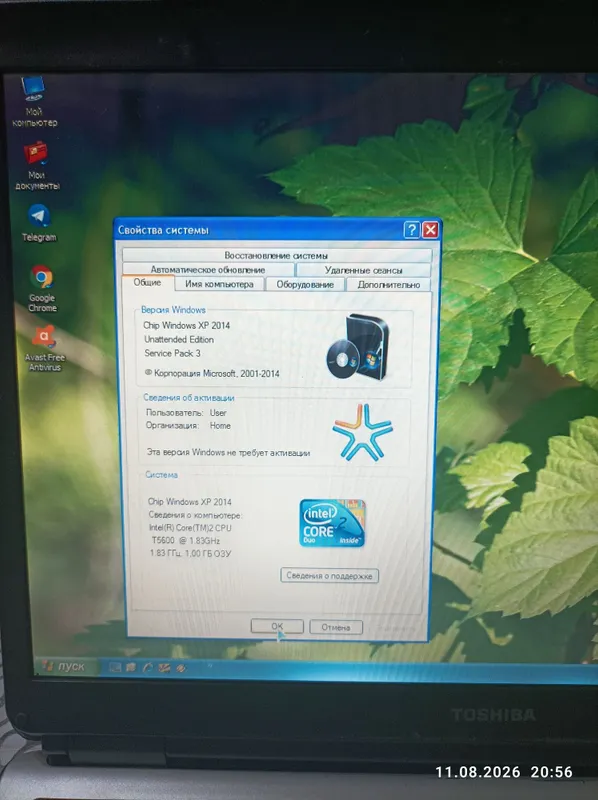Click the blue star activation logo
Viewport: 598px width, 800px height.
click(363, 432)
